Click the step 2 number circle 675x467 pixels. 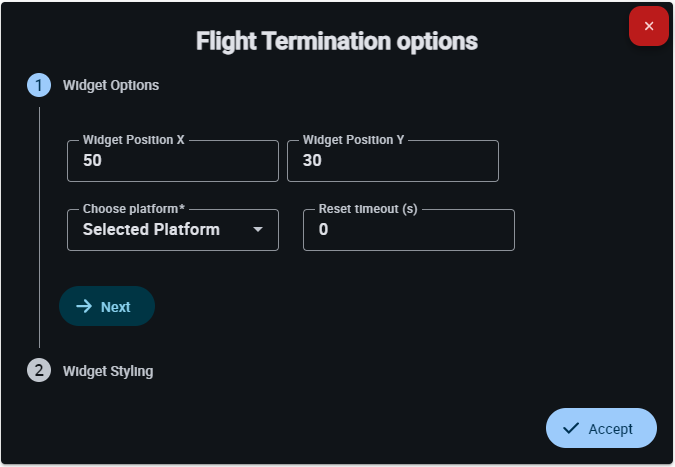(x=39, y=371)
